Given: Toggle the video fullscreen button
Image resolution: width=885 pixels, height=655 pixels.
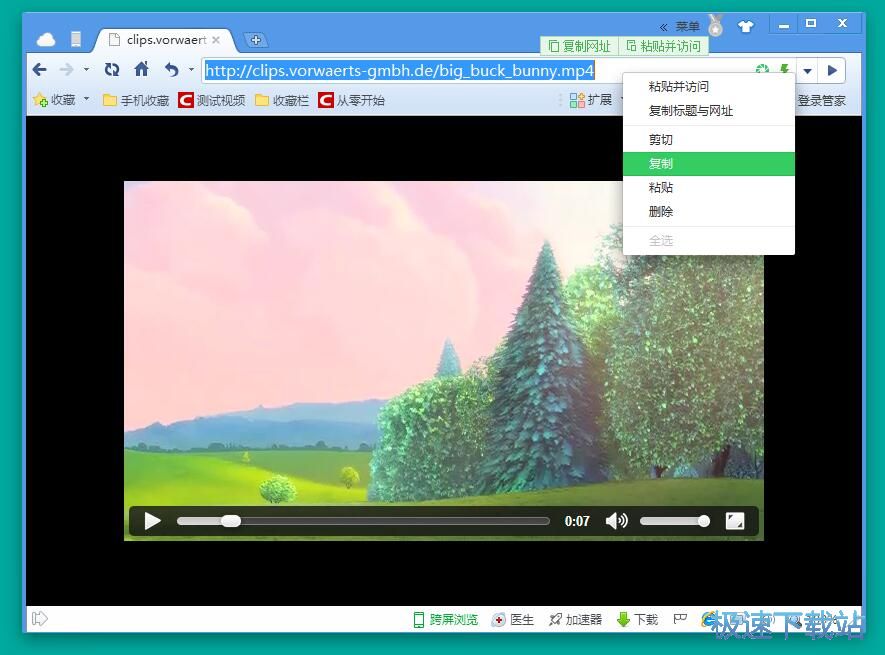Looking at the screenshot, I should pos(734,521).
